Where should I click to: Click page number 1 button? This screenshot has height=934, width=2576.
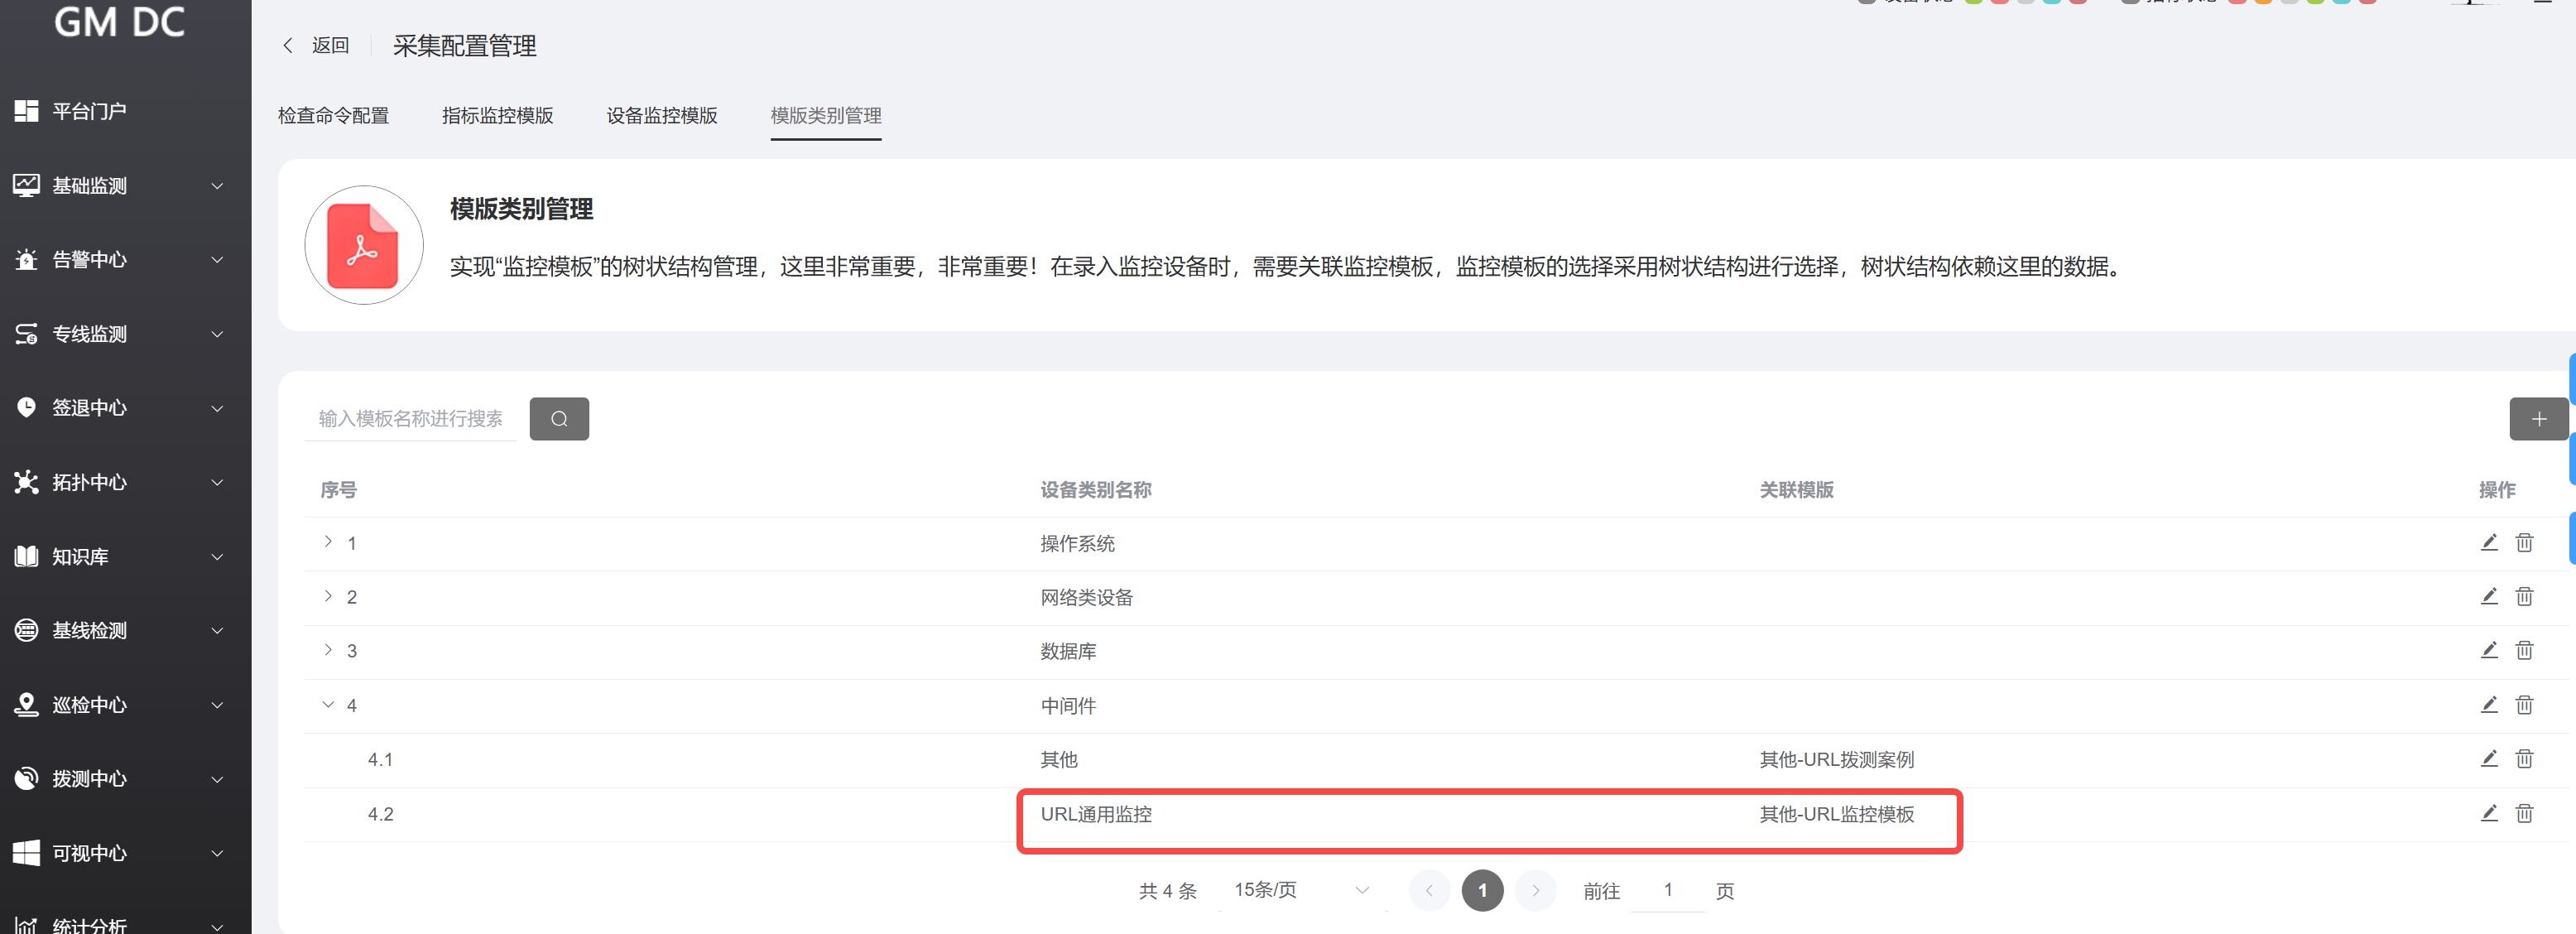click(x=1482, y=889)
